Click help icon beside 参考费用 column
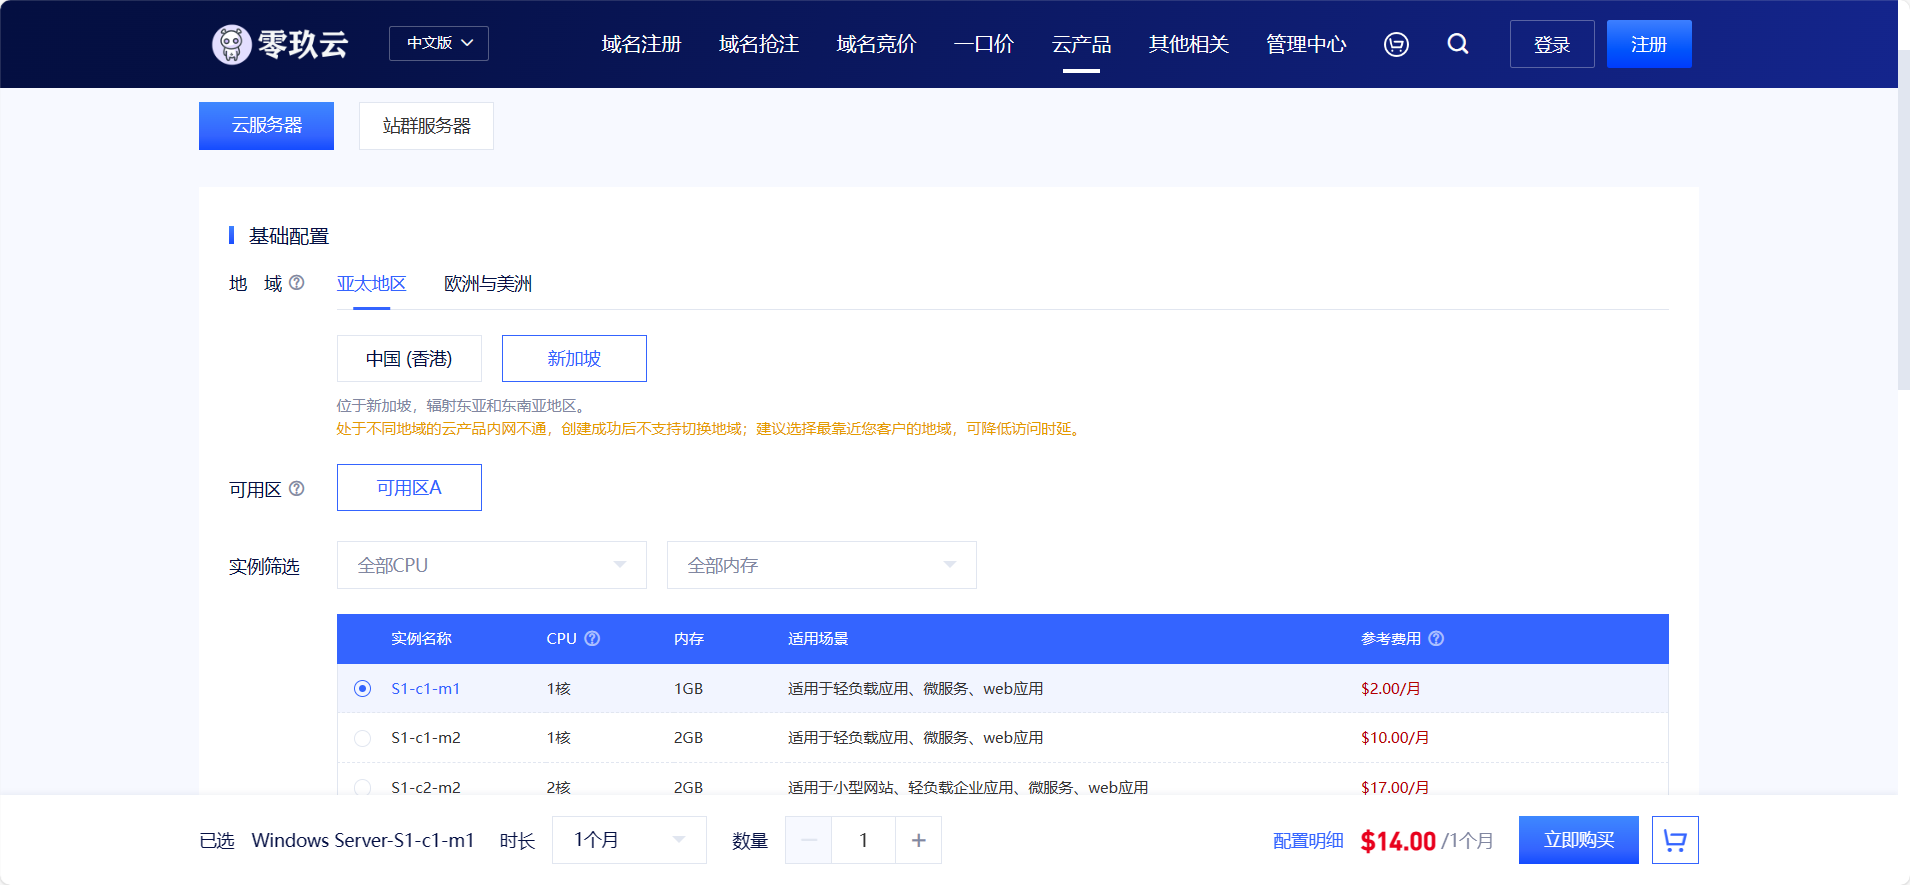The image size is (1910, 885). click(1436, 639)
